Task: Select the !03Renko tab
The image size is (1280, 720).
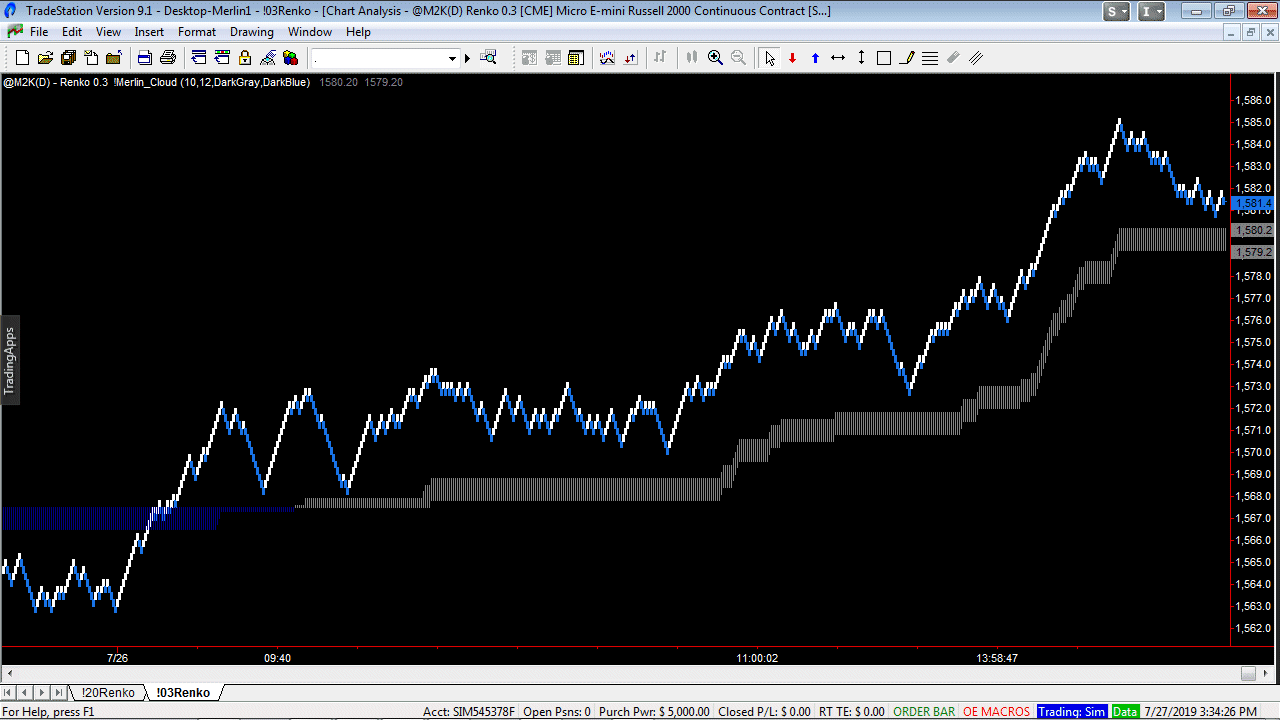Action: tap(183, 692)
